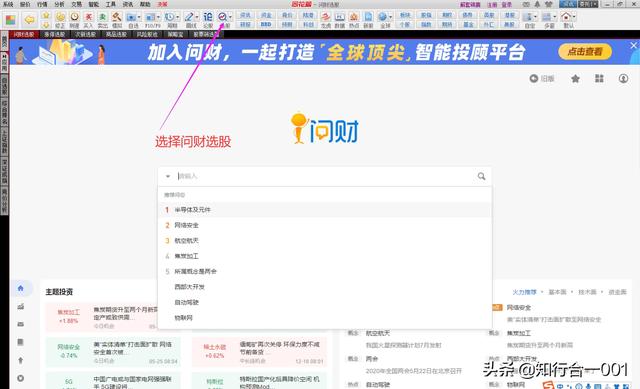The image size is (640, 389).
Task: Open the 全球 globe dropdown arrow
Action: [x=391, y=17]
